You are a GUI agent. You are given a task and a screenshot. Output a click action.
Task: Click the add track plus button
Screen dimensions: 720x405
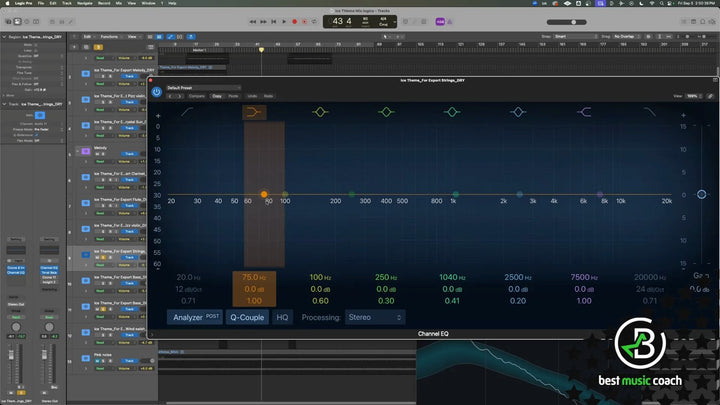pos(74,47)
